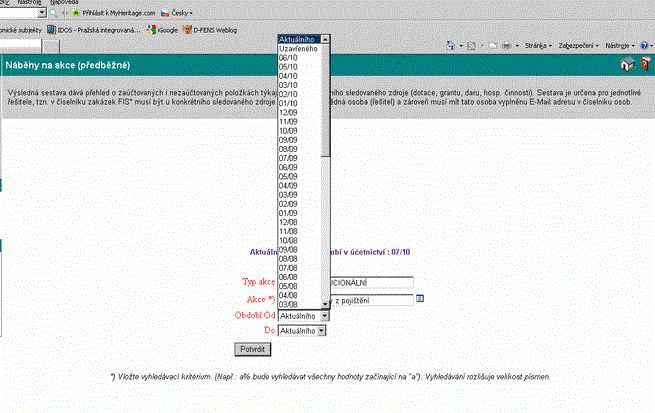Open the home button dropdown arrow
Viewport: 655px width, 413px height.
[461, 46]
